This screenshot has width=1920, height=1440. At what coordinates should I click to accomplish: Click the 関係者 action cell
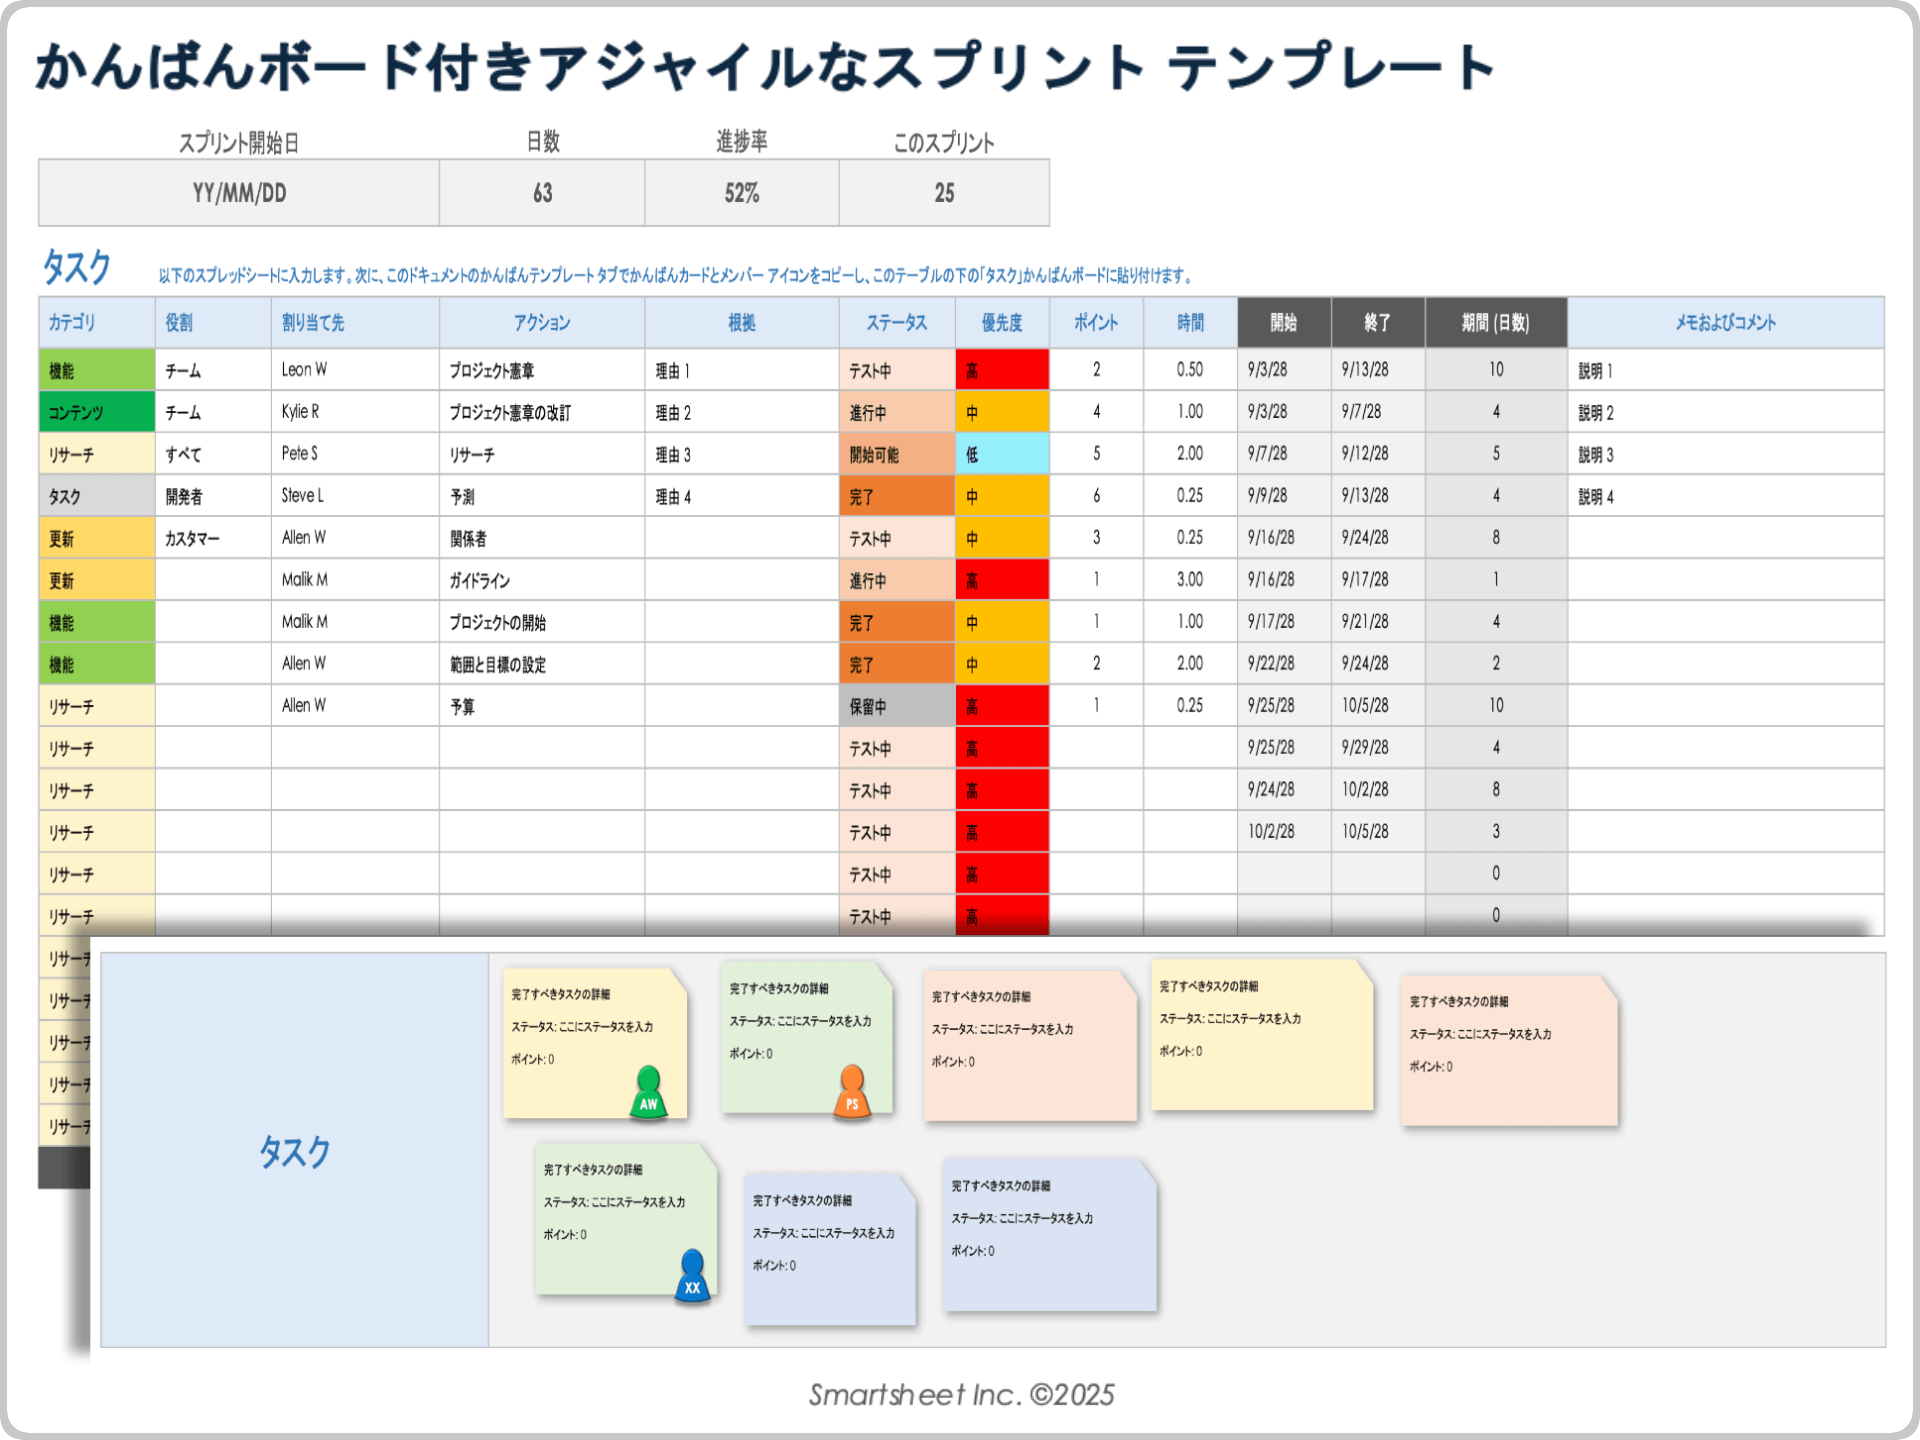[542, 538]
